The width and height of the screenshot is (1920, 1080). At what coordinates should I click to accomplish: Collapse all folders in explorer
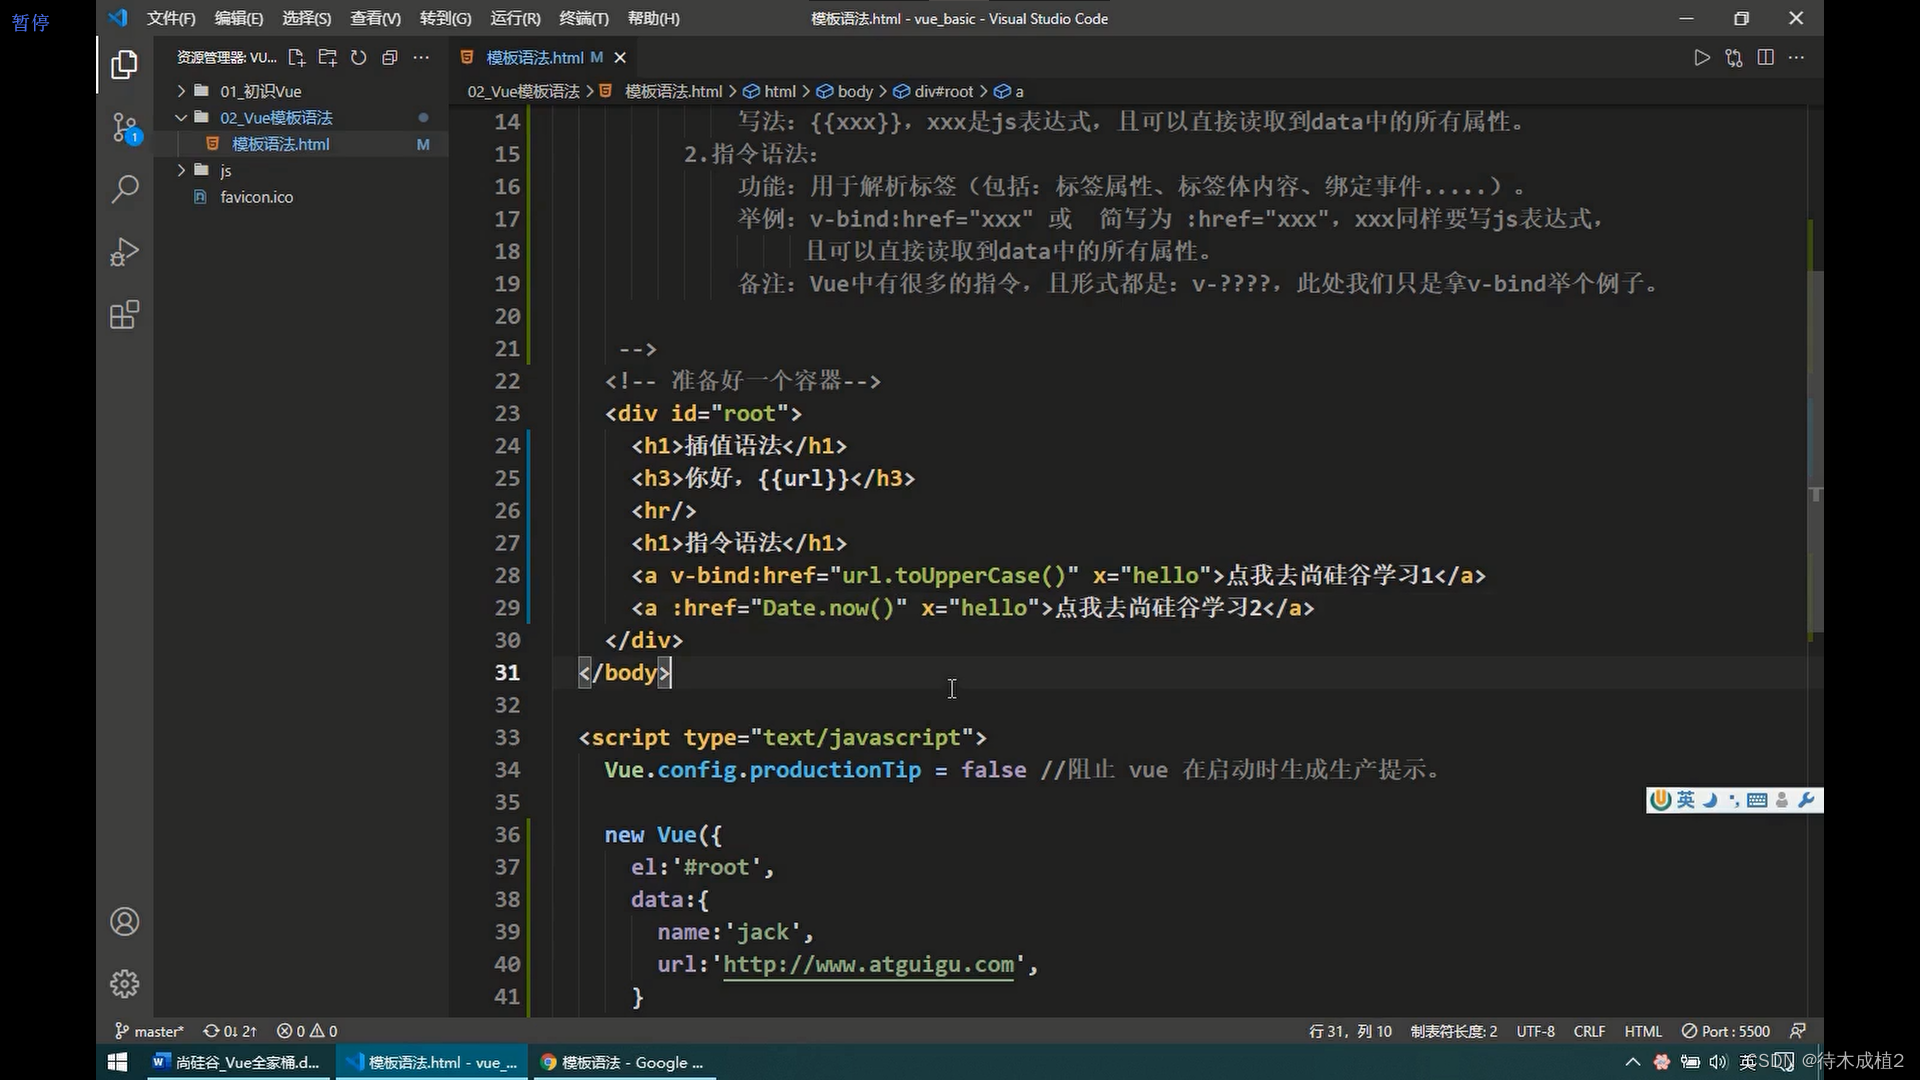coord(390,58)
